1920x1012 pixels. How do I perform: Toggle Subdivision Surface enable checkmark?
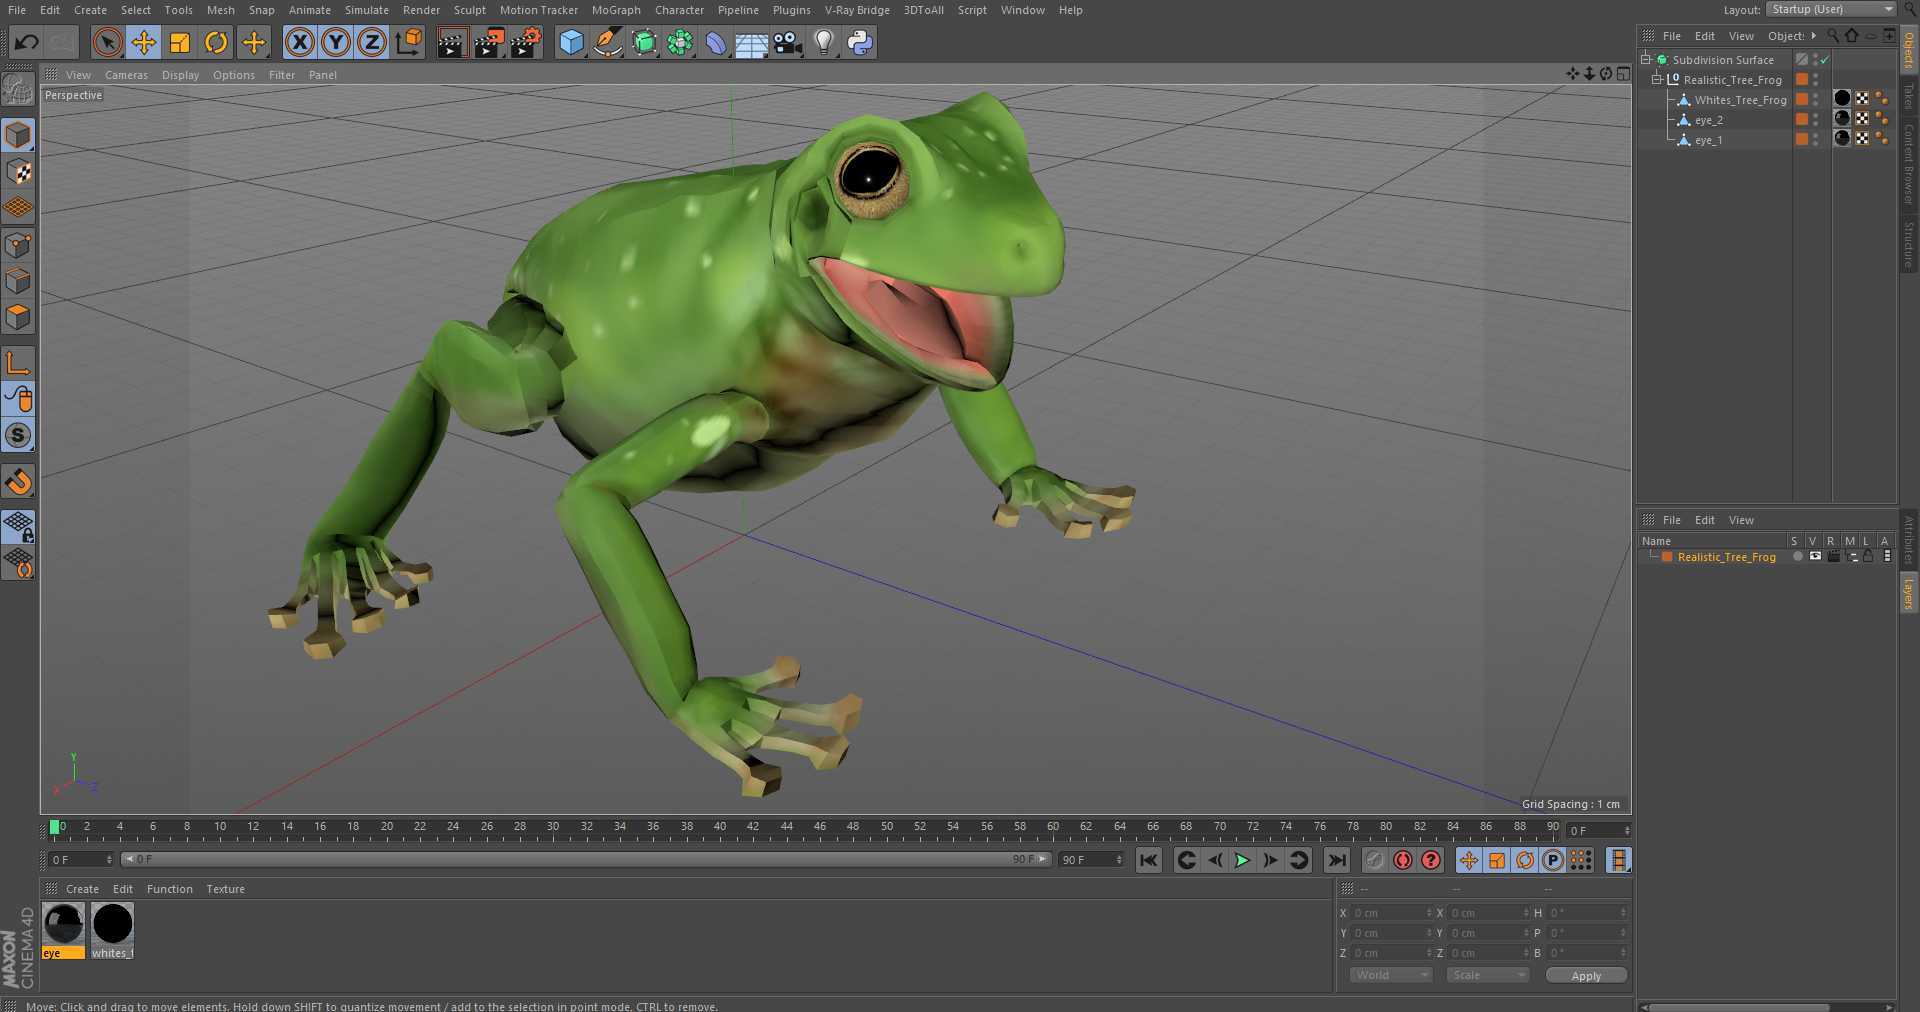[1825, 60]
